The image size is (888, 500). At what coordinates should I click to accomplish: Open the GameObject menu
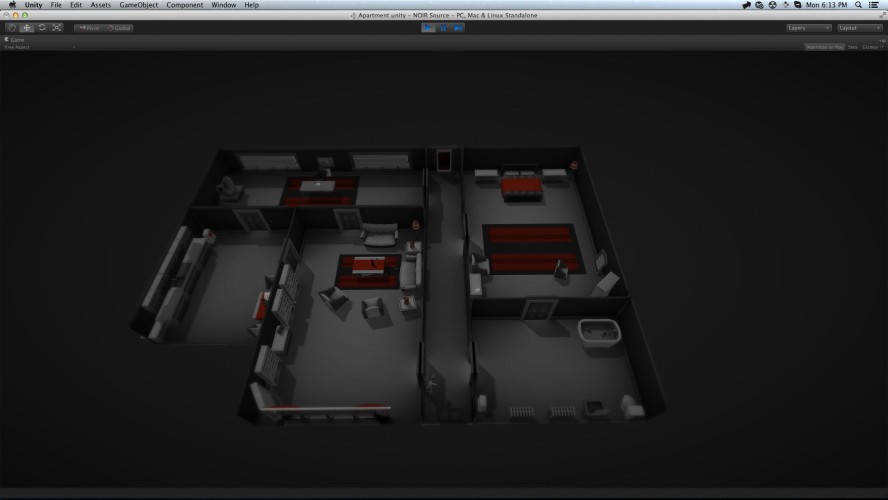point(139,5)
